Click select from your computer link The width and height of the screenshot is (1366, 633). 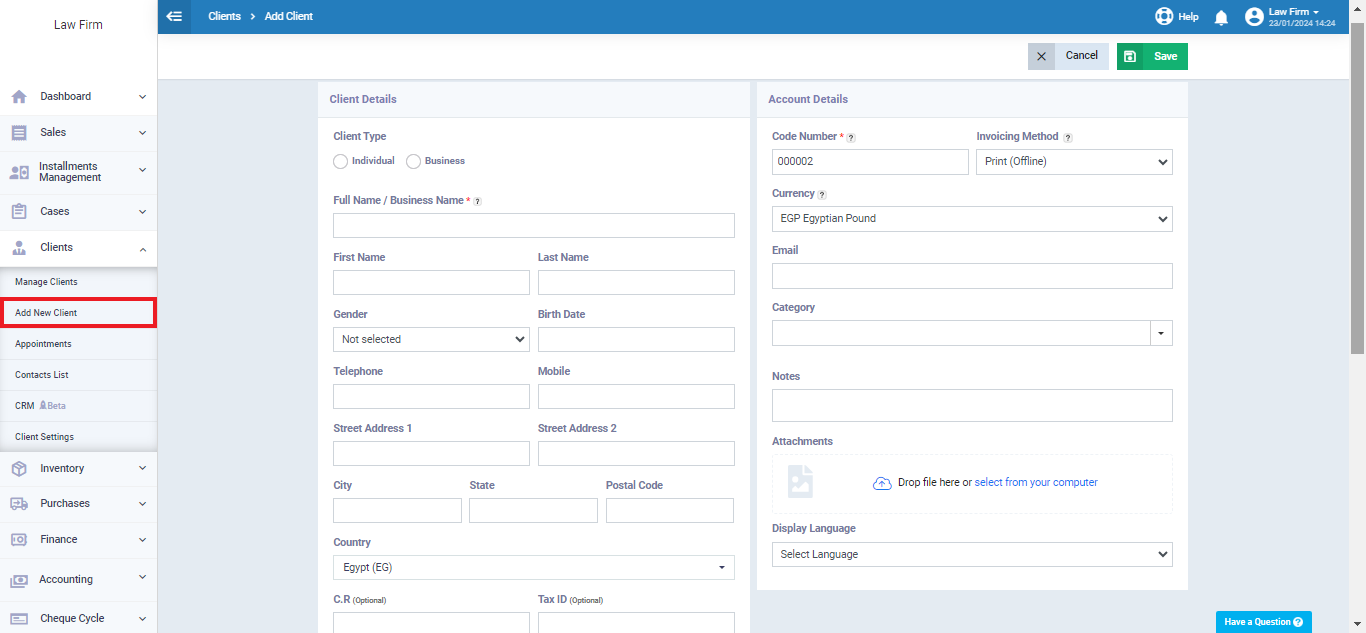[1036, 482]
